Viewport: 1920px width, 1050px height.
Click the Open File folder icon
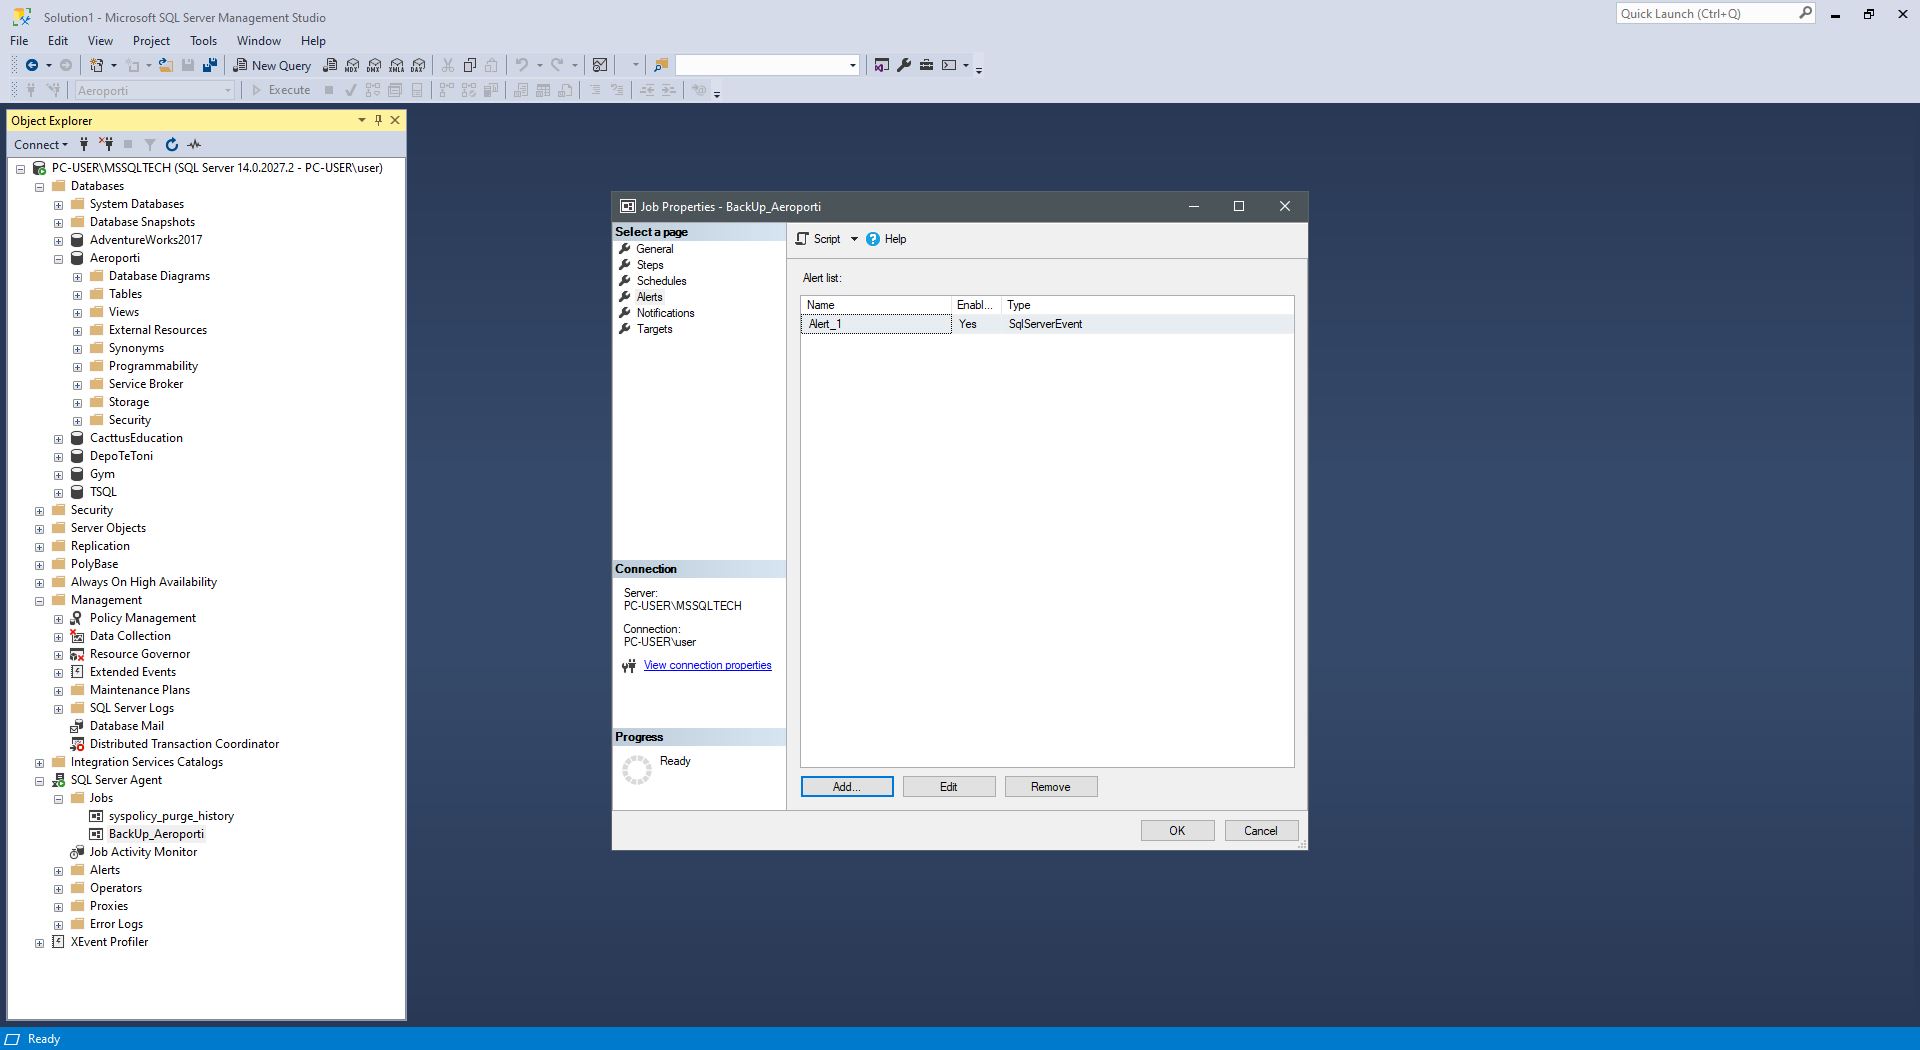(166, 65)
